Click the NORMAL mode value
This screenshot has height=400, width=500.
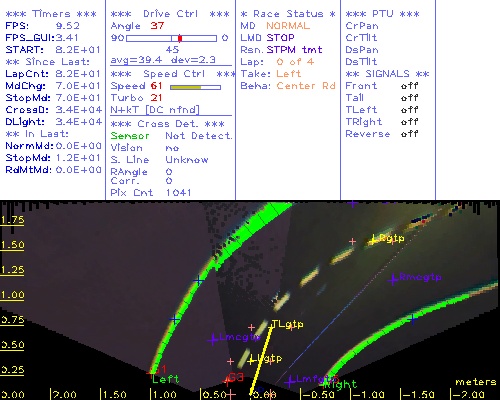[288, 26]
